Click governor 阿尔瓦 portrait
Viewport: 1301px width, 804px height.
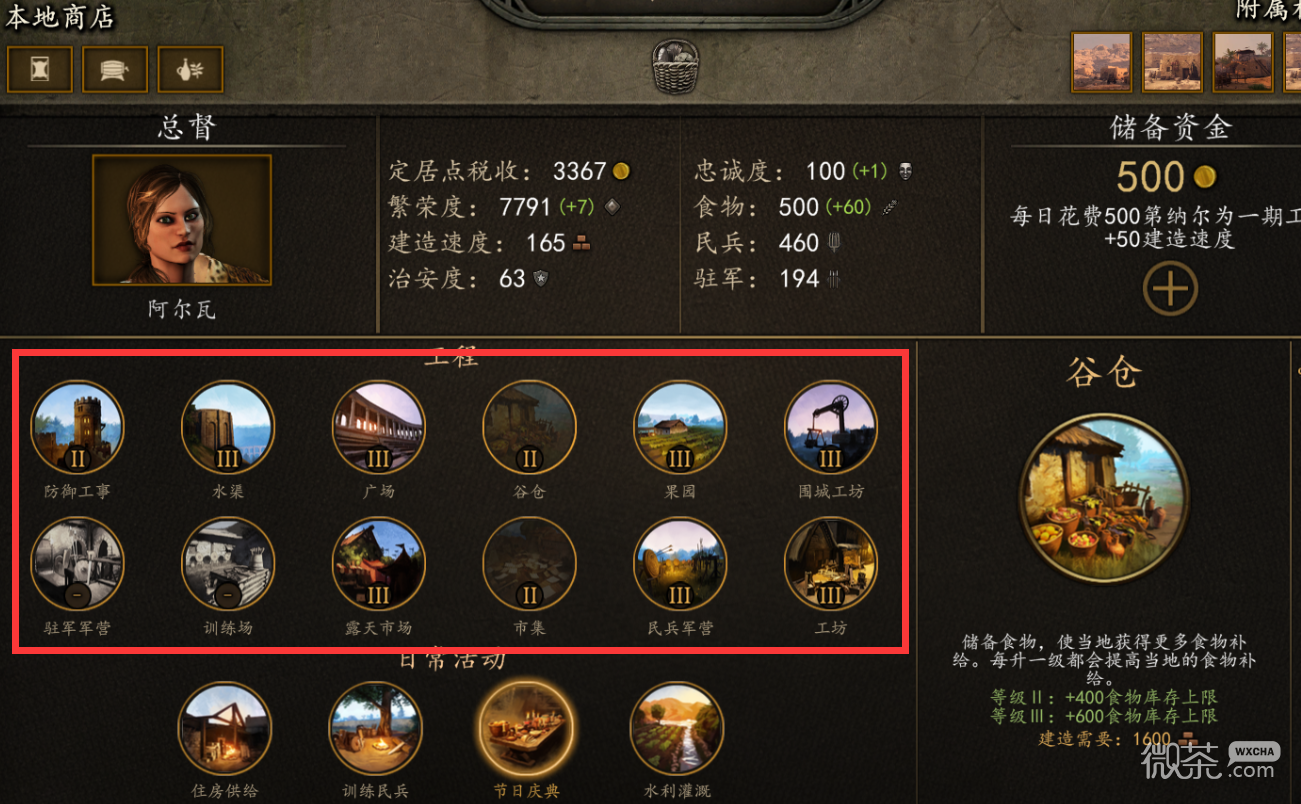[x=182, y=220]
